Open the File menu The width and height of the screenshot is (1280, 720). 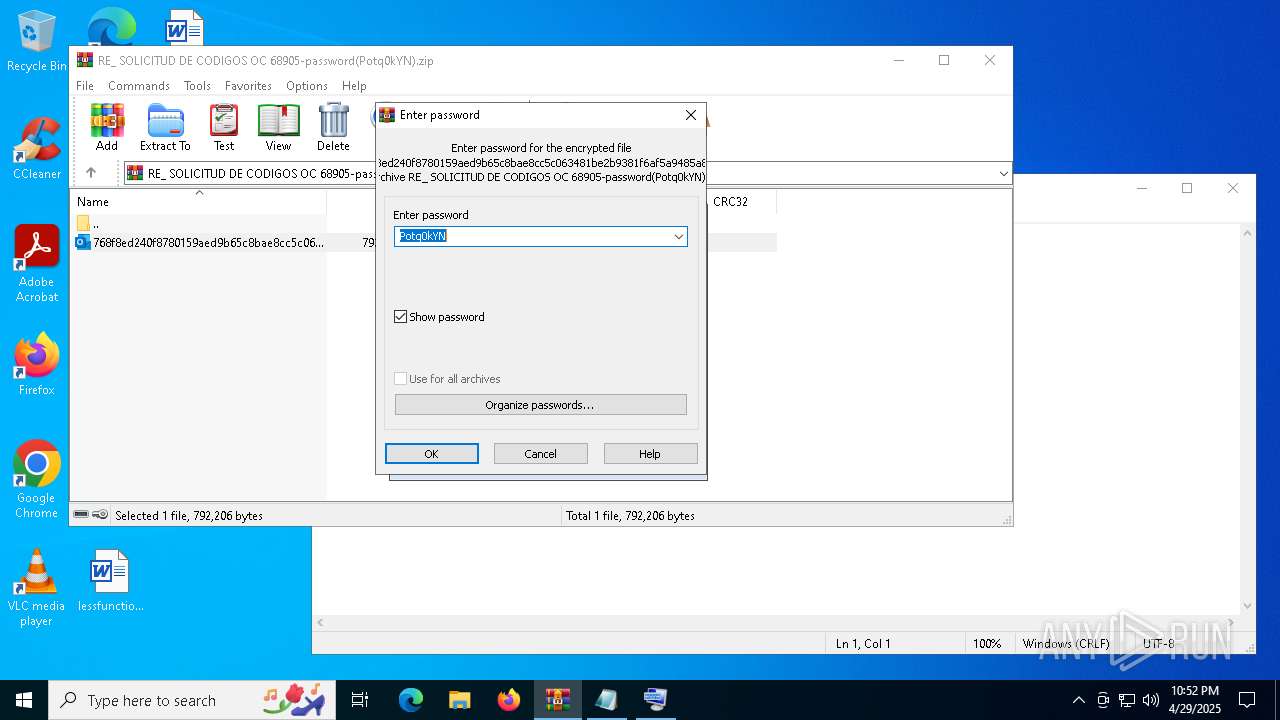click(85, 86)
